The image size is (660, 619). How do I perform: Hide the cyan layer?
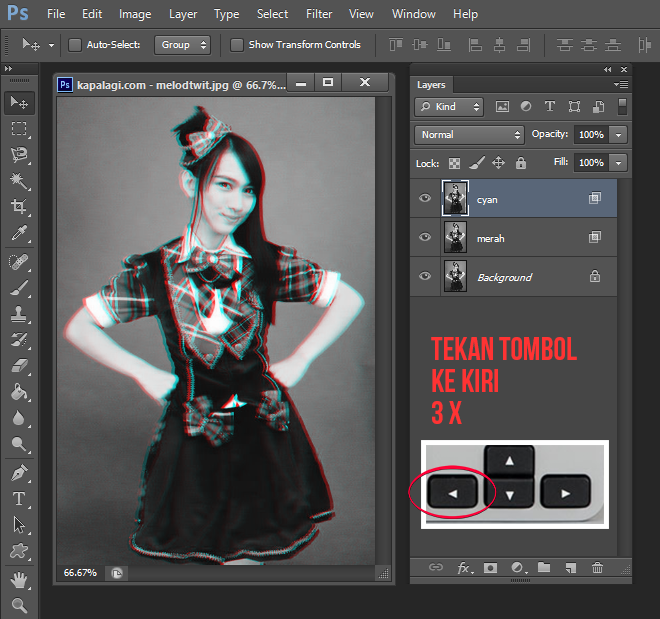425,199
